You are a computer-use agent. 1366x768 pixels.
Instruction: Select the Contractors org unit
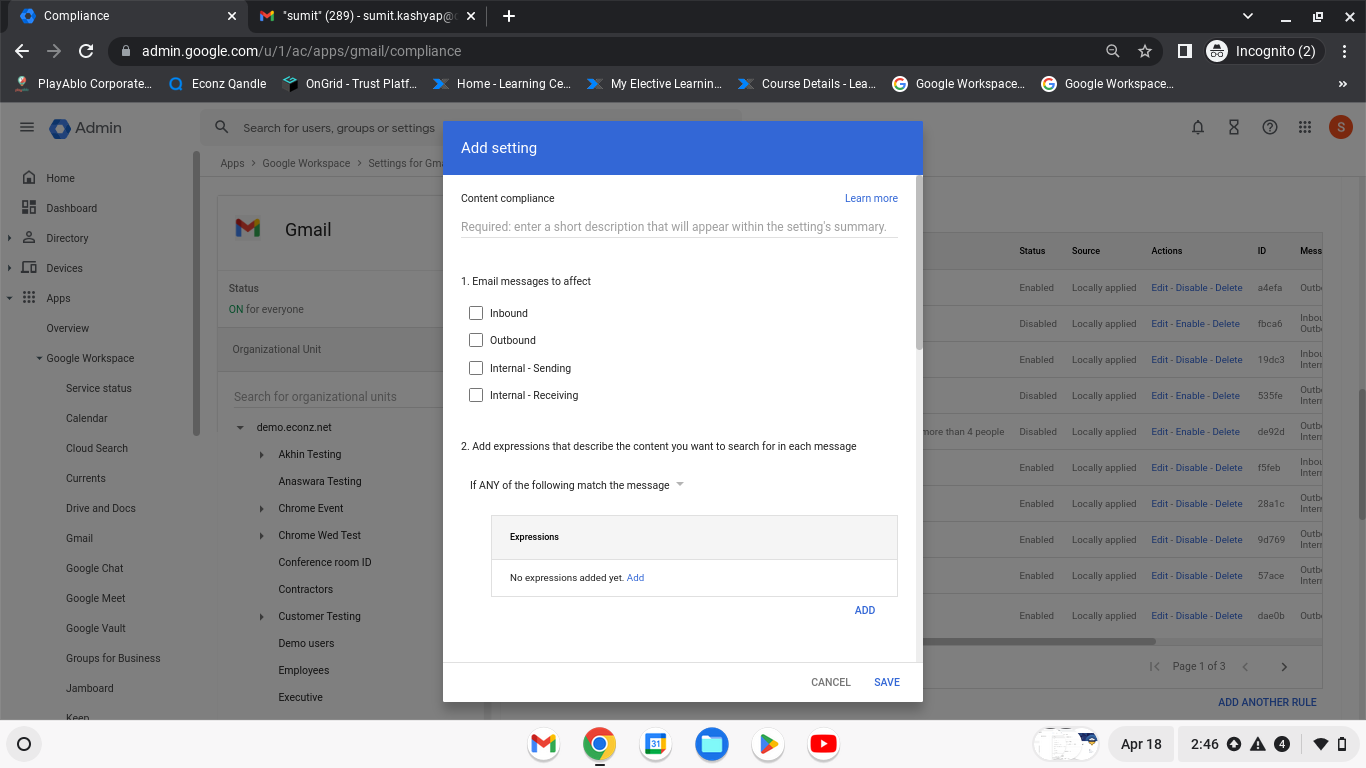pyautogui.click(x=306, y=589)
